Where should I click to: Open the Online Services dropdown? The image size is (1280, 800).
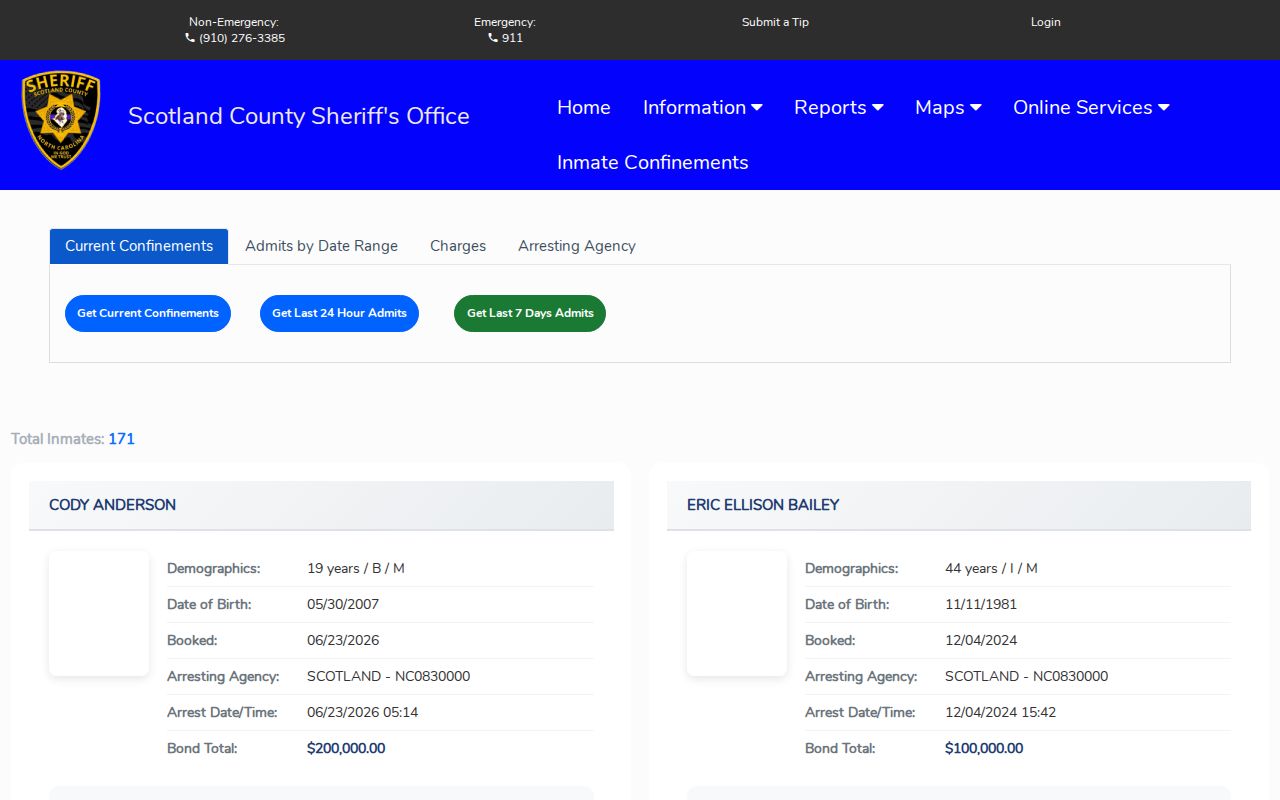click(x=1091, y=107)
